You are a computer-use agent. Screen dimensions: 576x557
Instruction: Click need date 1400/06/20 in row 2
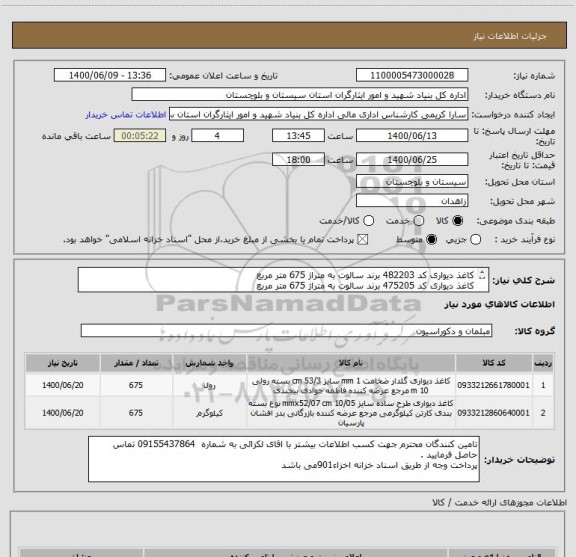coord(62,413)
